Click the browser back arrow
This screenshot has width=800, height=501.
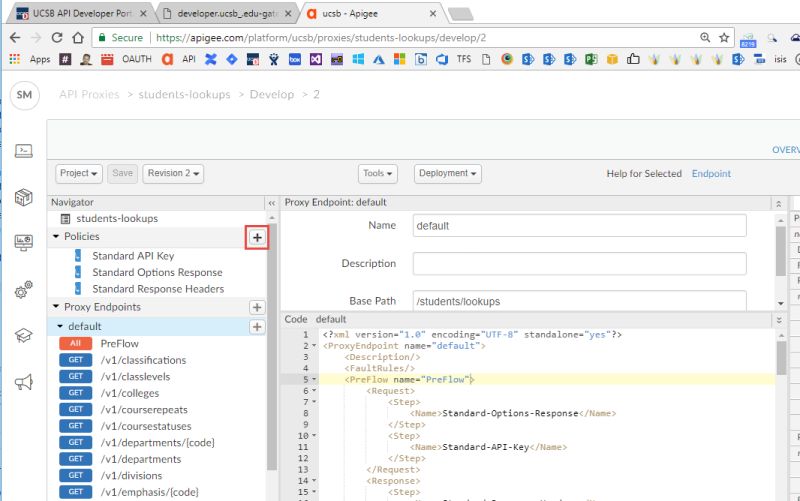[x=15, y=37]
